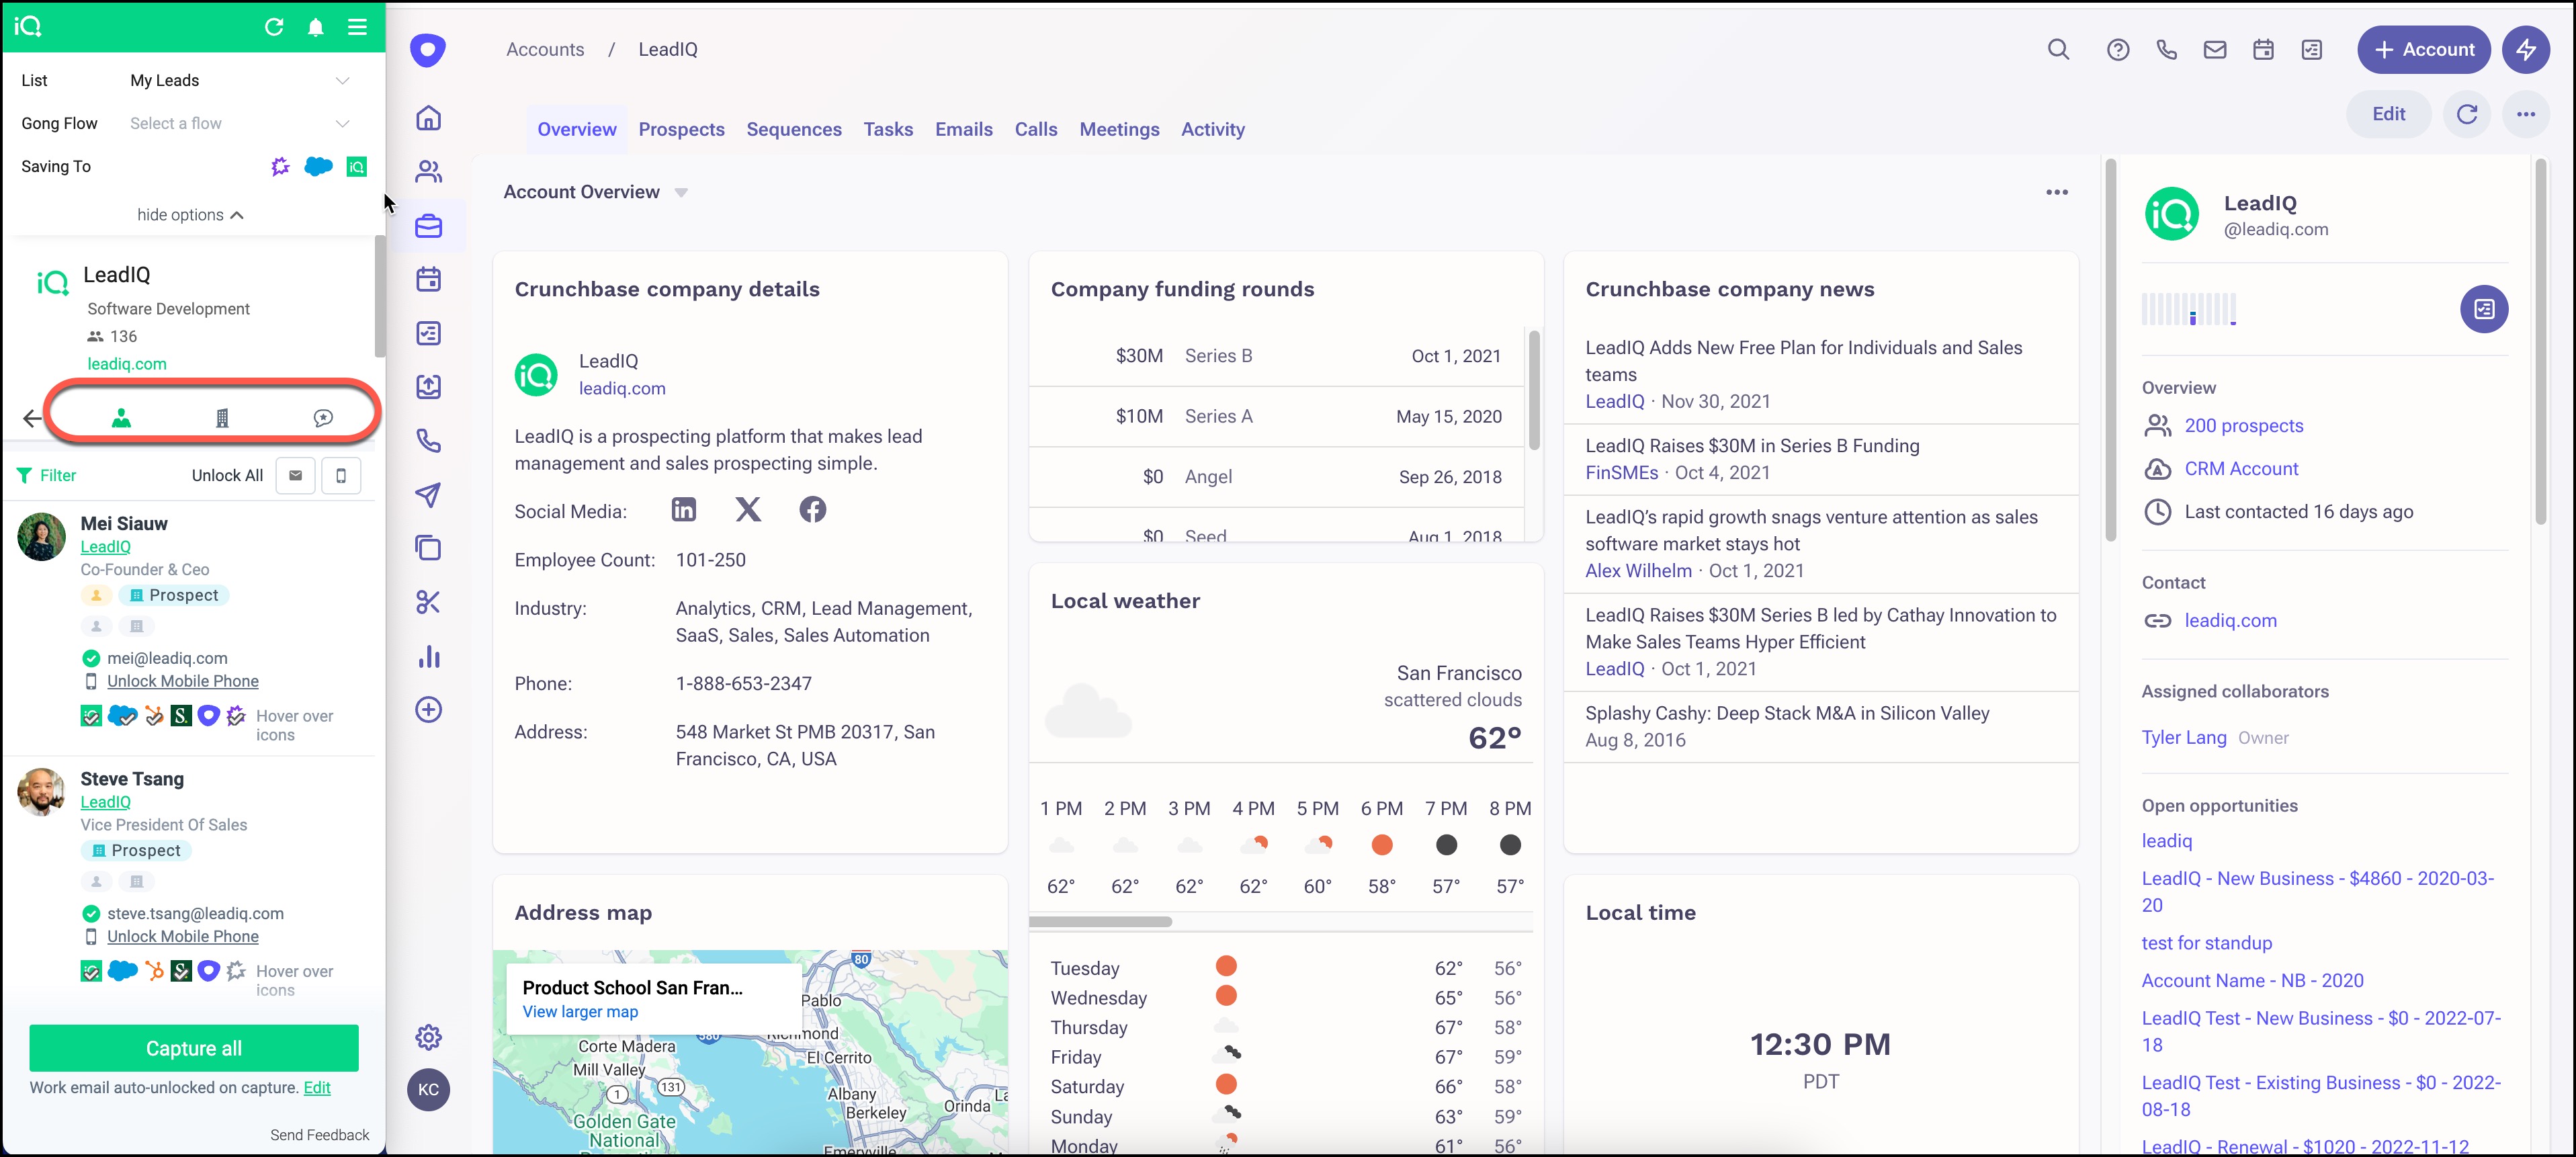2576x1157 pixels.
Task: Open the account actions ellipsis button
Action: click(2526, 114)
